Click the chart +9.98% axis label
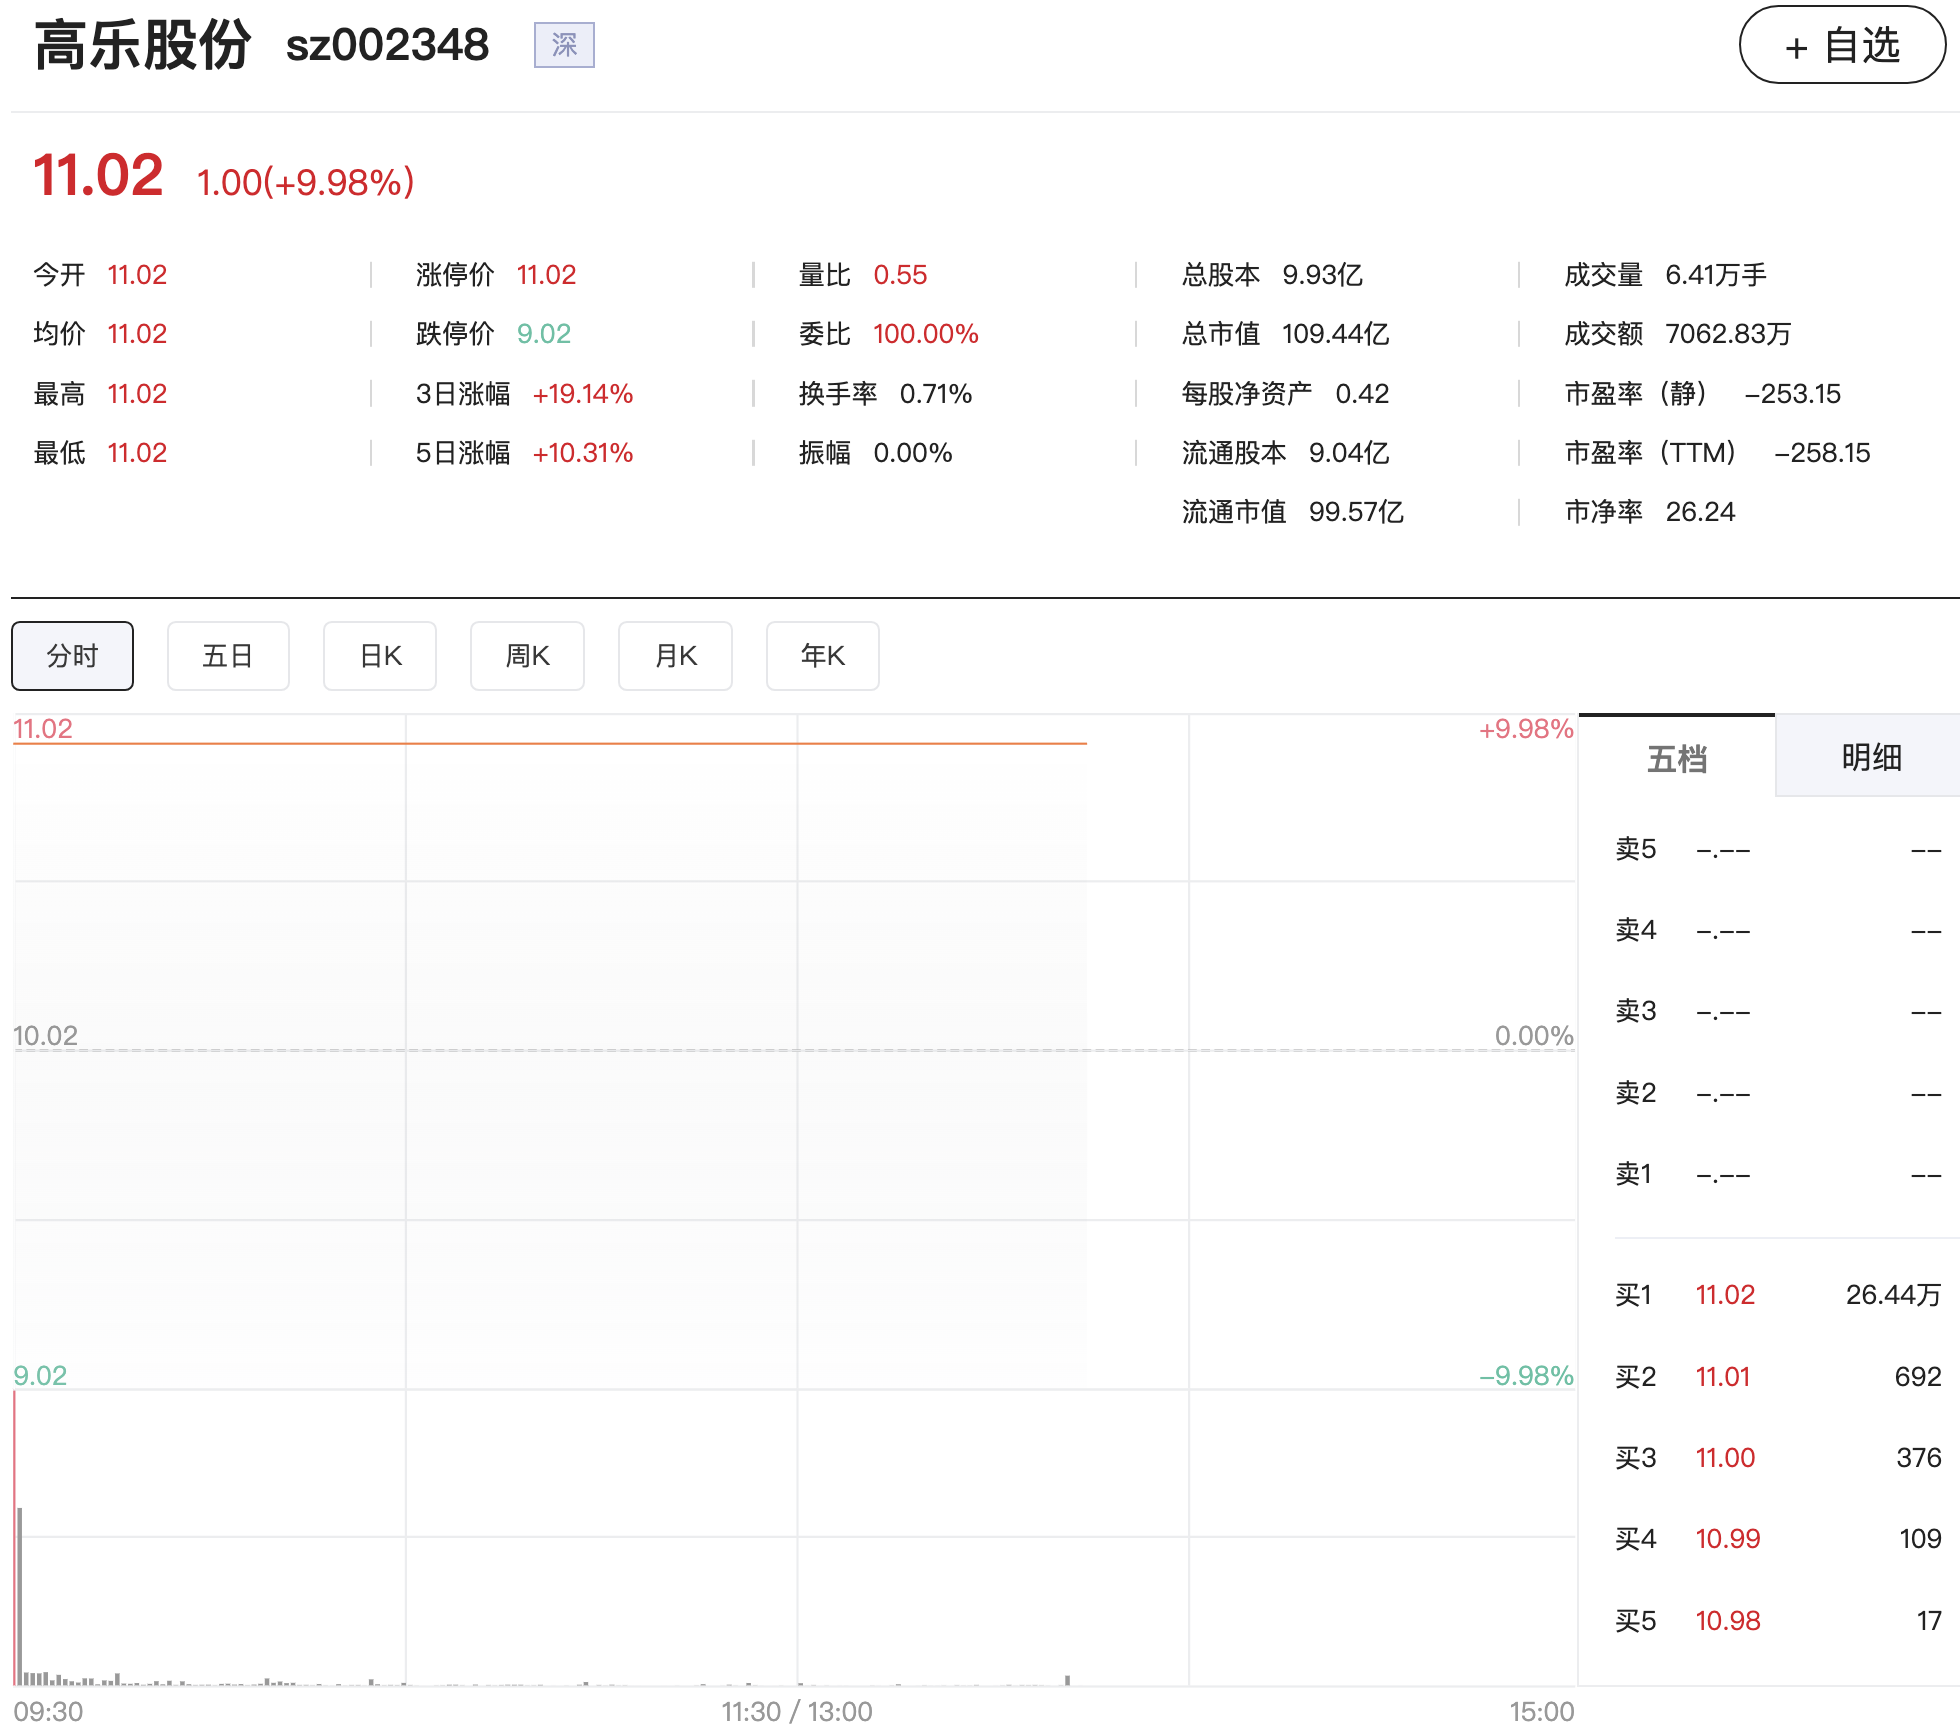1960x1732 pixels. (1526, 729)
